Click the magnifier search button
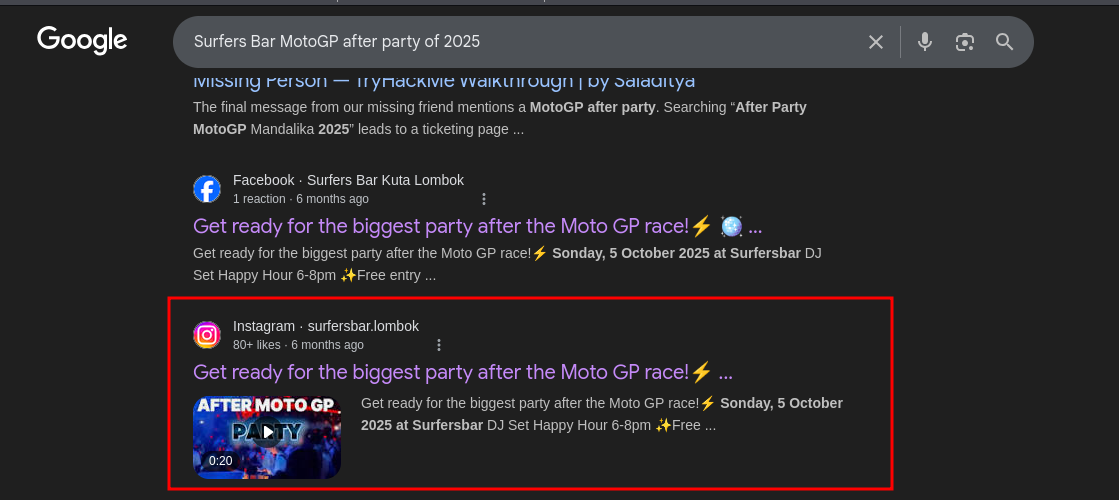The image size is (1119, 500). point(1004,42)
